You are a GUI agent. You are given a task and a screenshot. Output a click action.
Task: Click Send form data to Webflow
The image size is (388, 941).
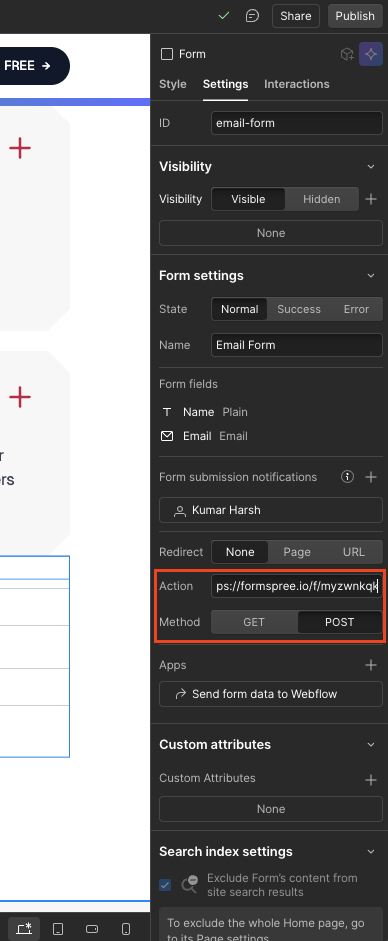point(271,694)
